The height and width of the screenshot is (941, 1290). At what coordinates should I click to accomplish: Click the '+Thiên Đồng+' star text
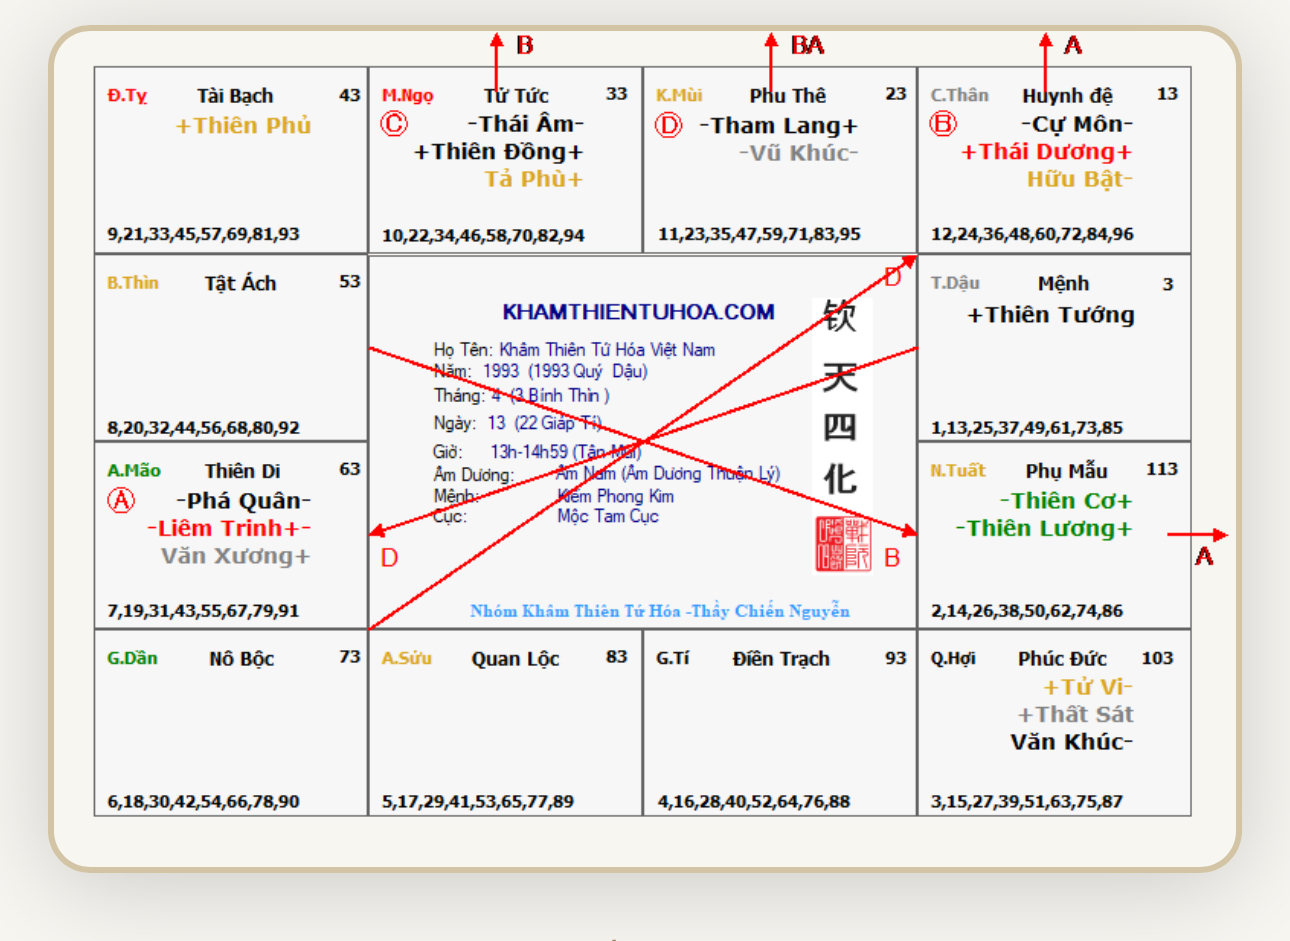(x=498, y=152)
